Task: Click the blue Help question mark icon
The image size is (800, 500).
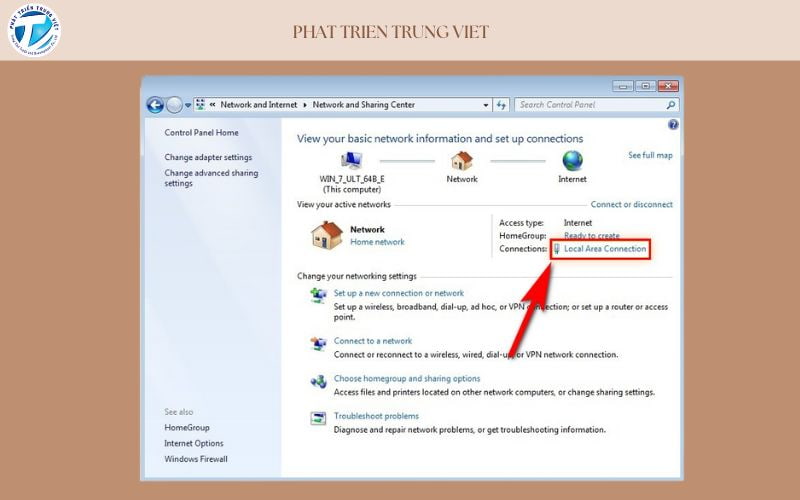Action: 673,125
